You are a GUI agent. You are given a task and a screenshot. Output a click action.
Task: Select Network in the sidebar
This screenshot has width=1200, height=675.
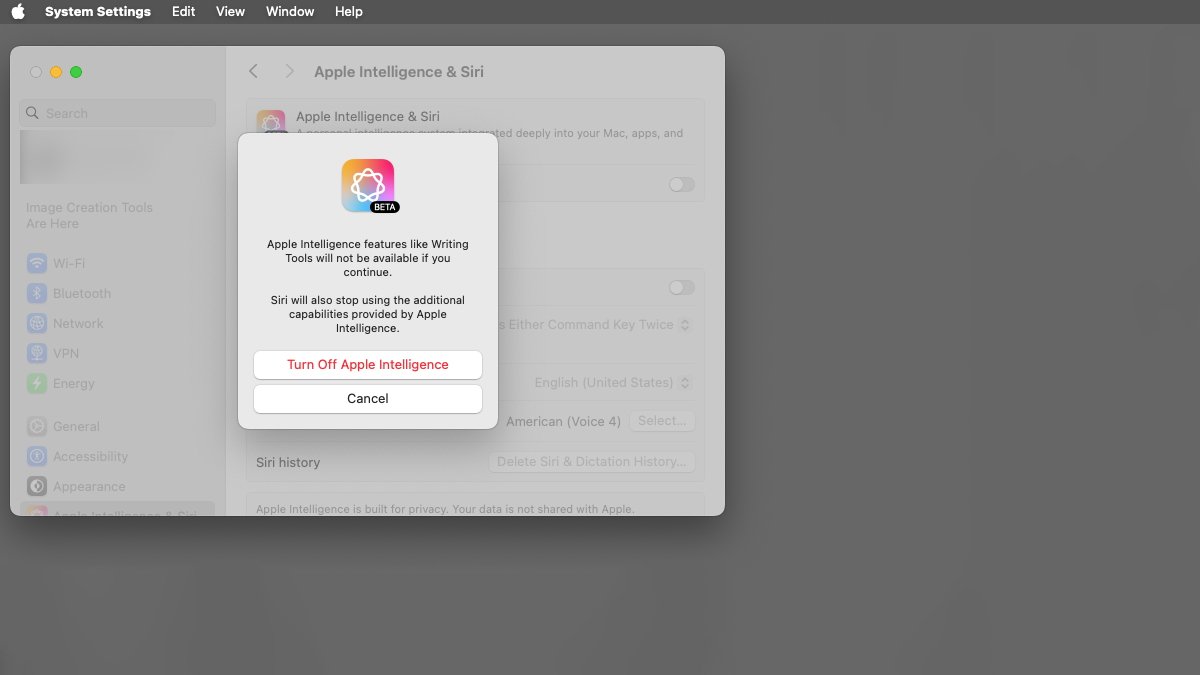[118, 324]
